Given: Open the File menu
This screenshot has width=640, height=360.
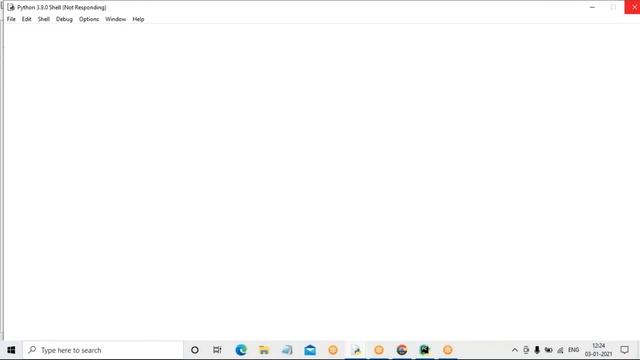Looking at the screenshot, I should pos(11,19).
